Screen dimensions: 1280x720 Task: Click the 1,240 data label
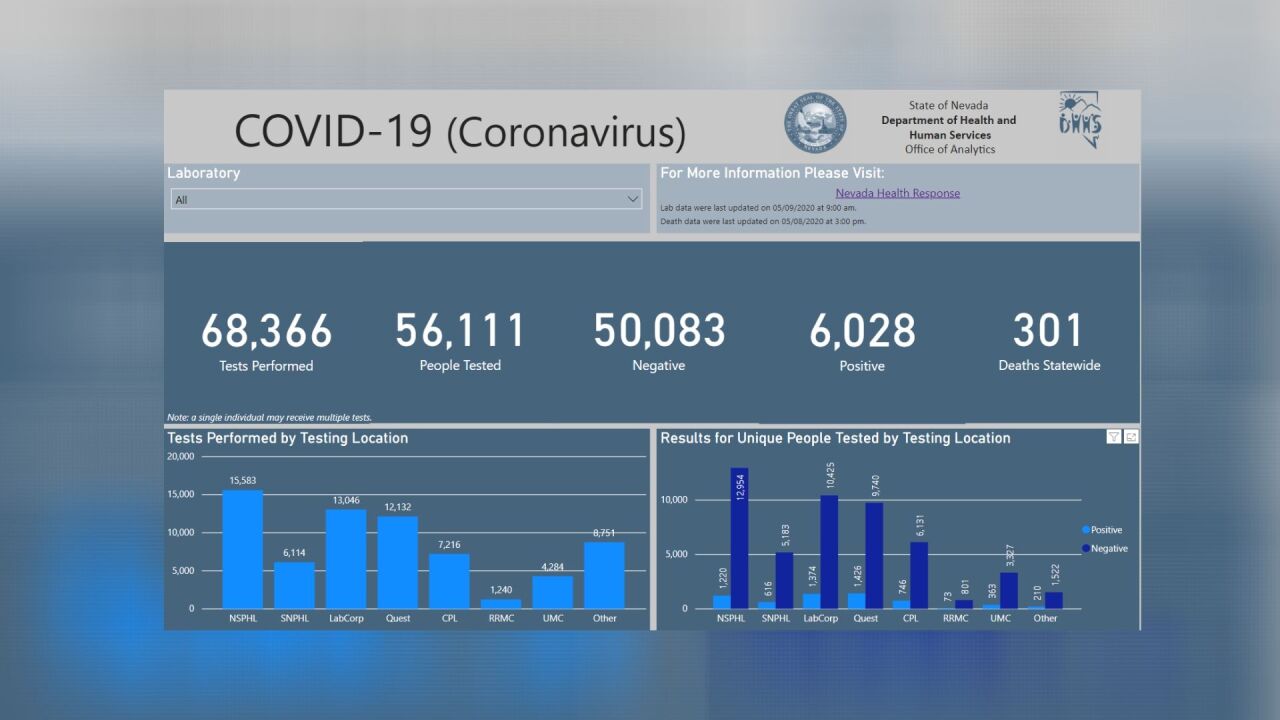coord(501,590)
